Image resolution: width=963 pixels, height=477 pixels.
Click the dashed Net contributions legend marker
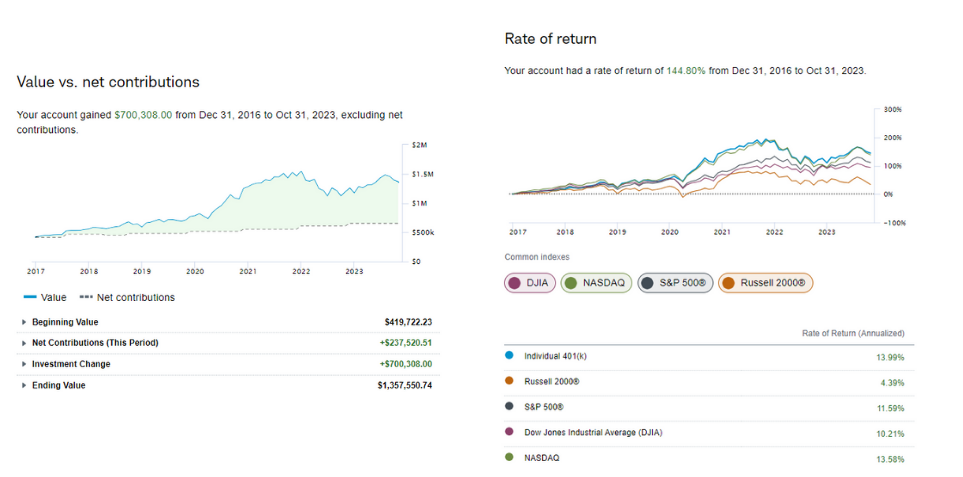(86, 297)
